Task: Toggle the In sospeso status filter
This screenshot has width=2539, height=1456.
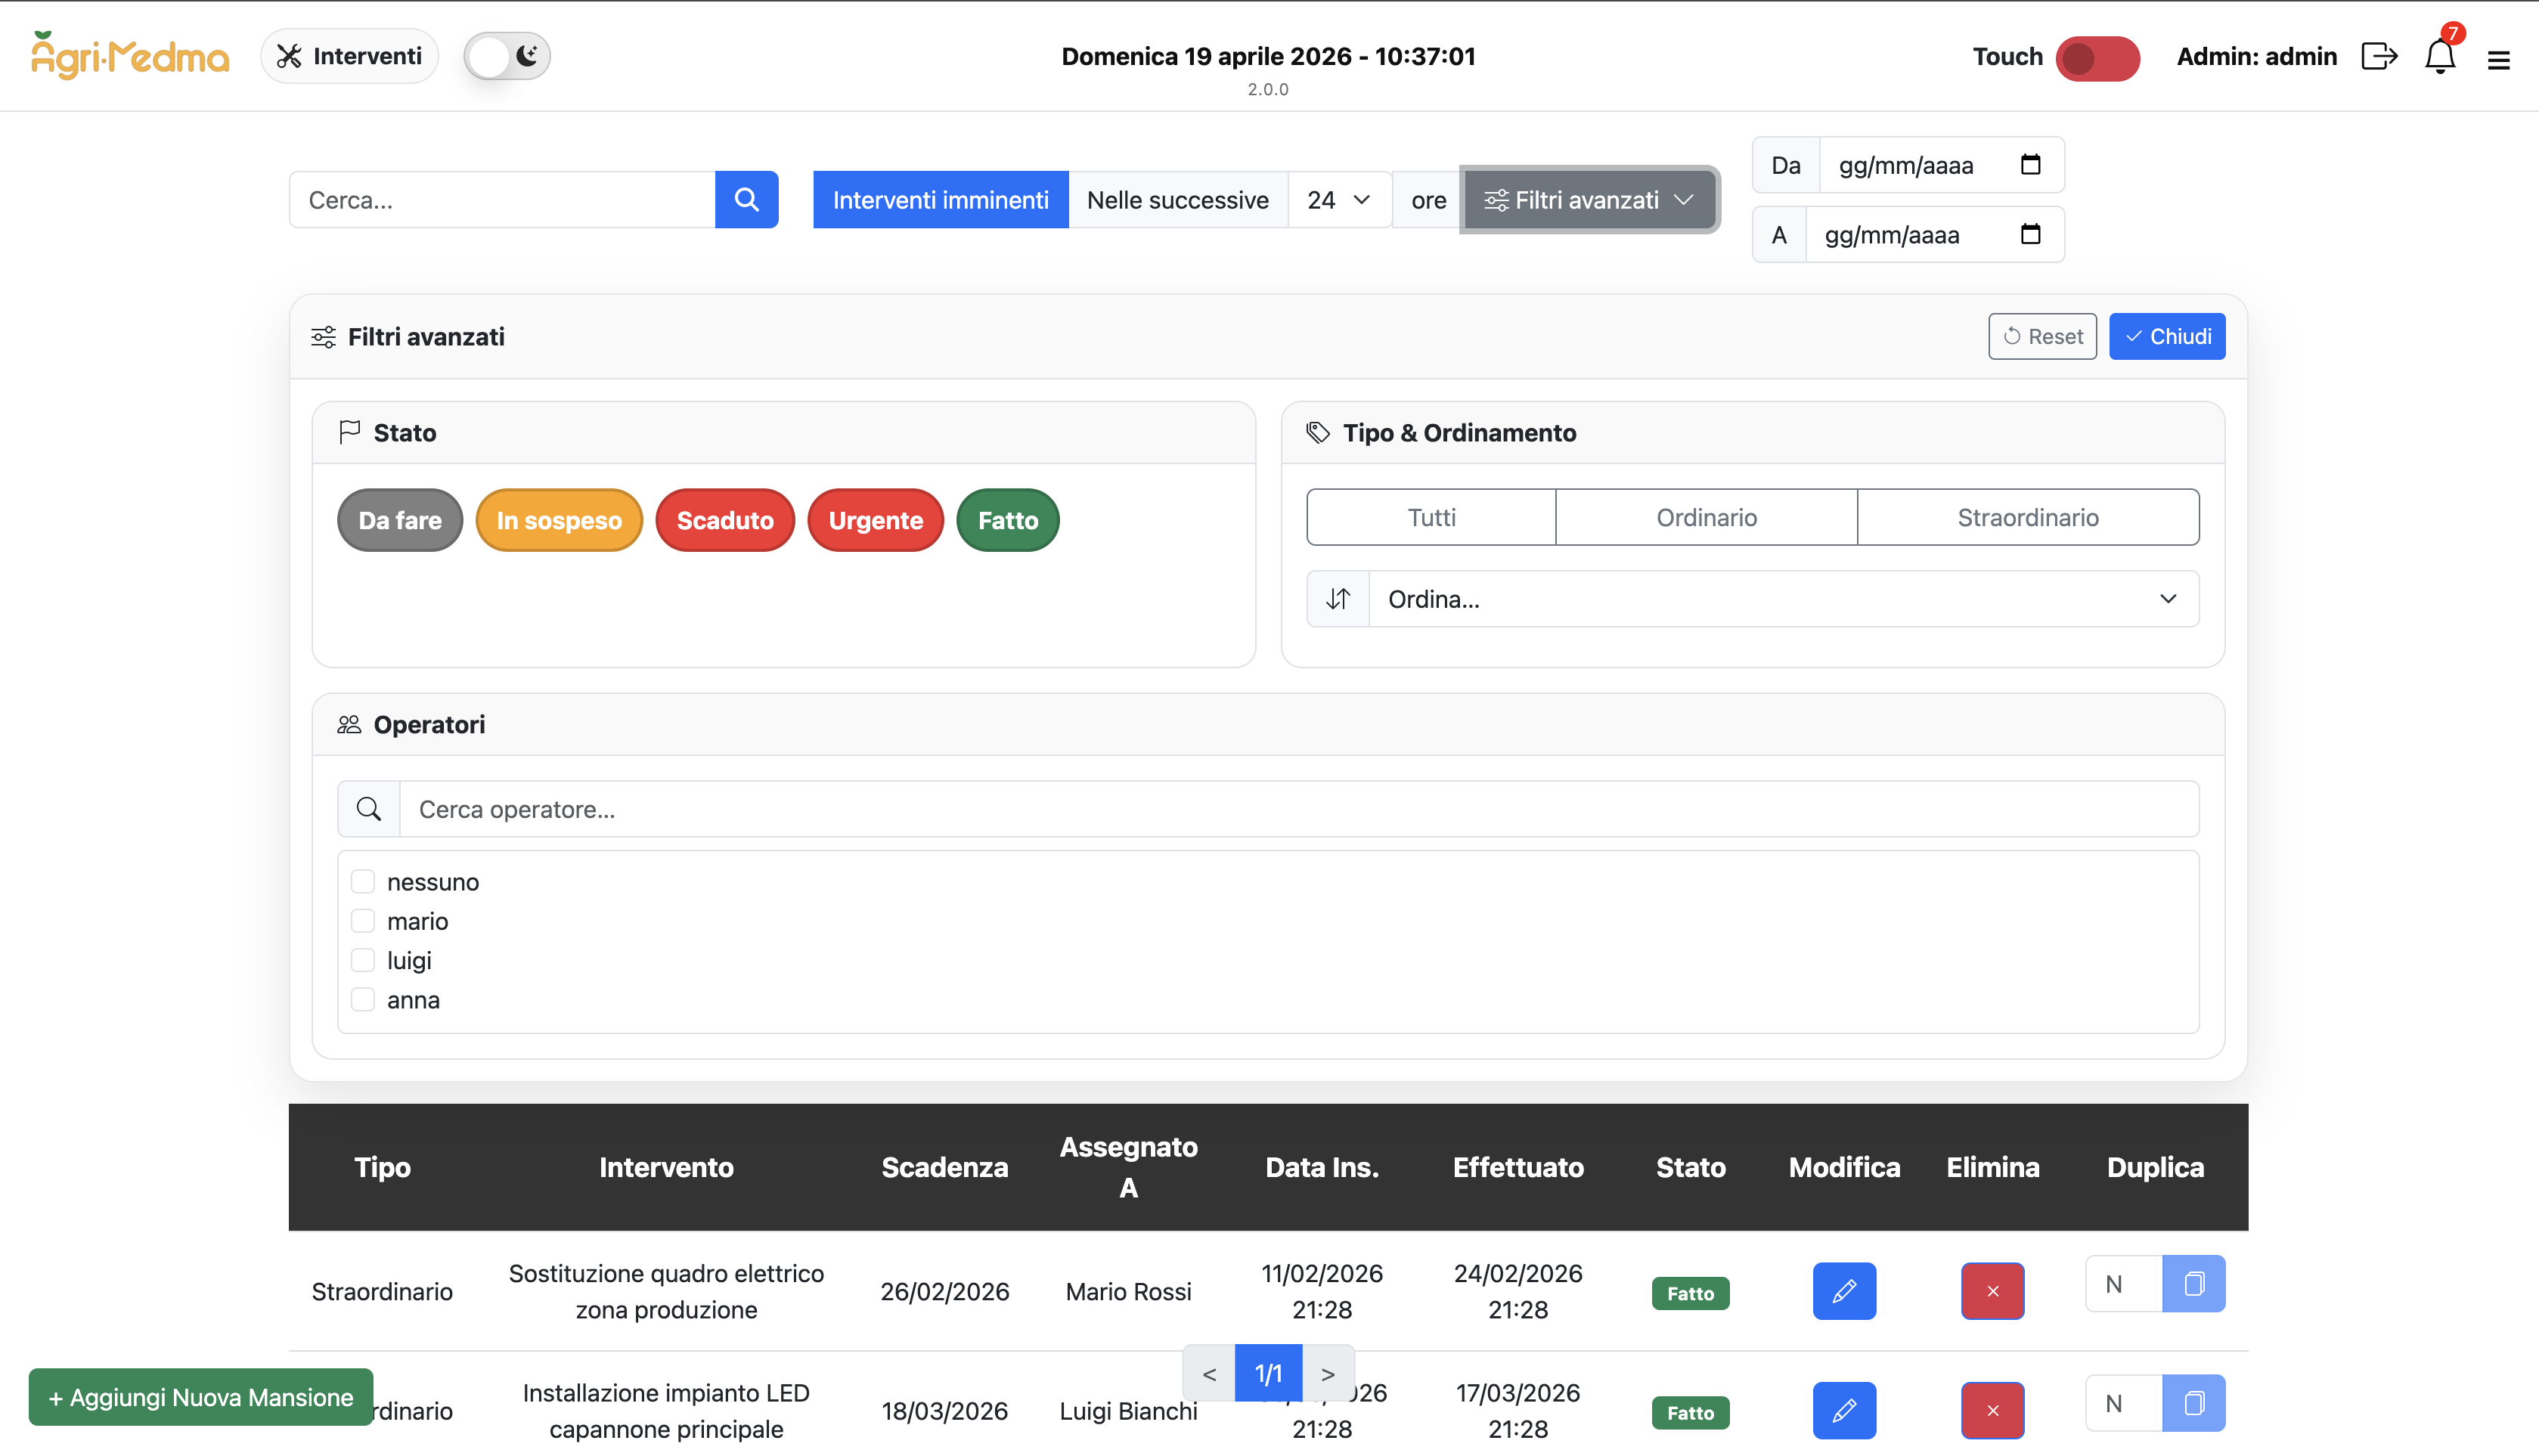Action: 559,520
